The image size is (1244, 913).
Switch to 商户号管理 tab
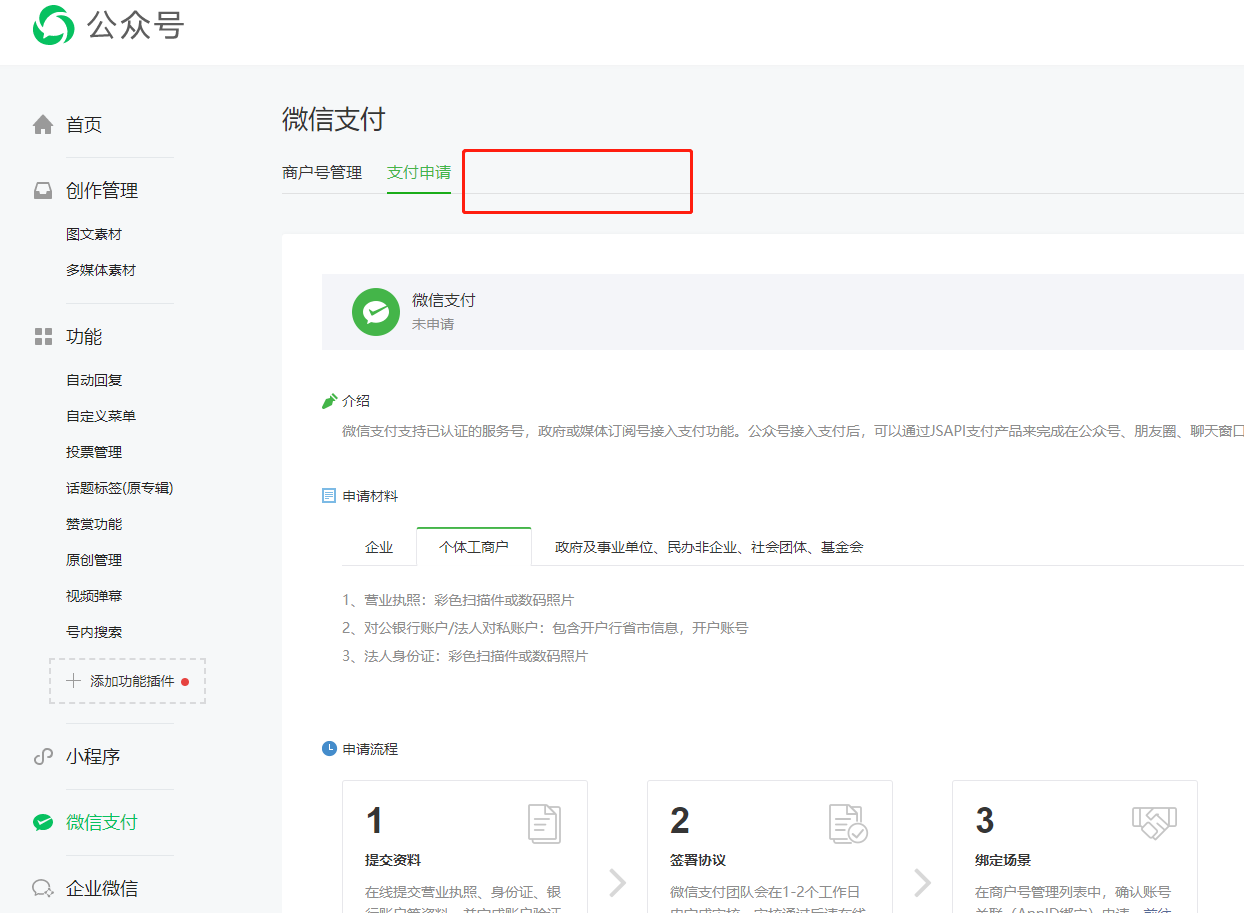322,173
